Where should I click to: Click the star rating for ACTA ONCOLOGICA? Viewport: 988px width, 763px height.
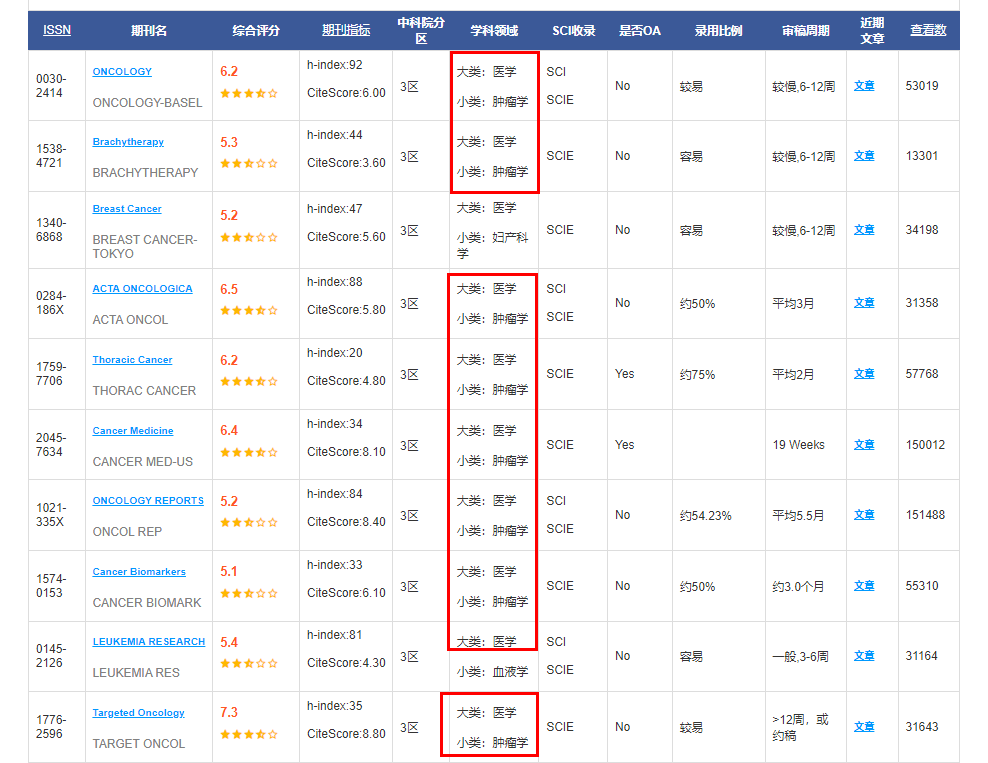(x=249, y=310)
